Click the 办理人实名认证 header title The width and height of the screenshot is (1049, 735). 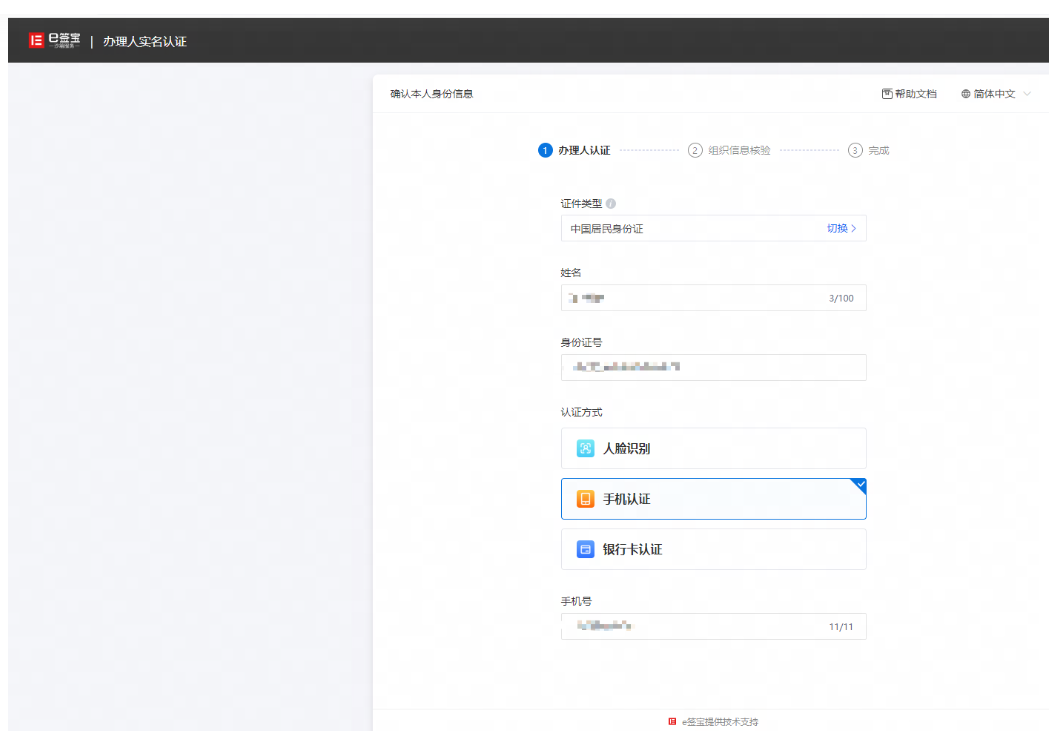tap(145, 41)
